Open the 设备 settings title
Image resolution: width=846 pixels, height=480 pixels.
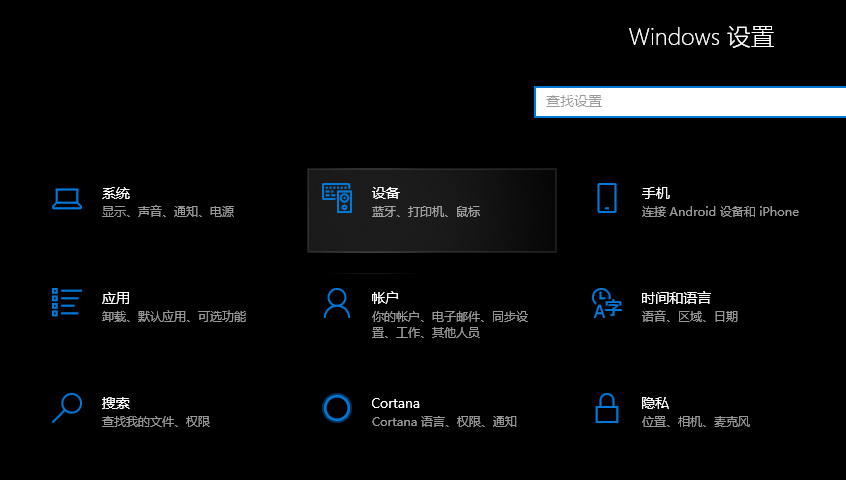click(x=386, y=193)
